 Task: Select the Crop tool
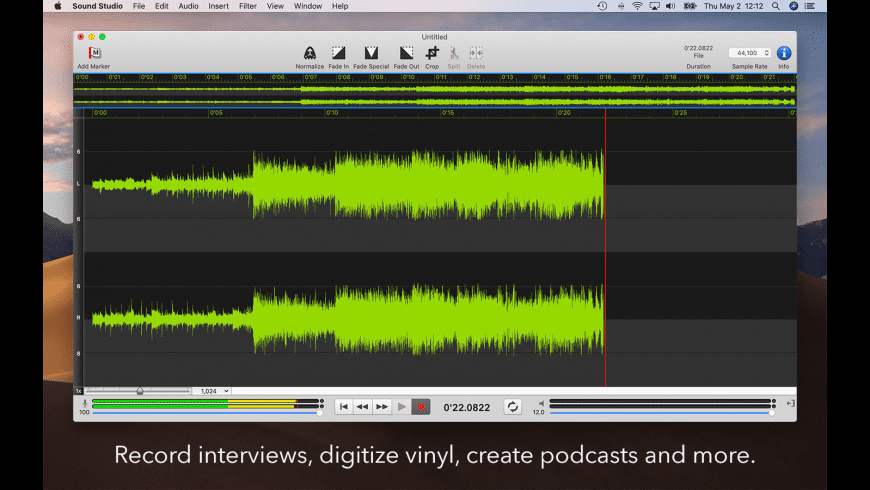point(432,53)
